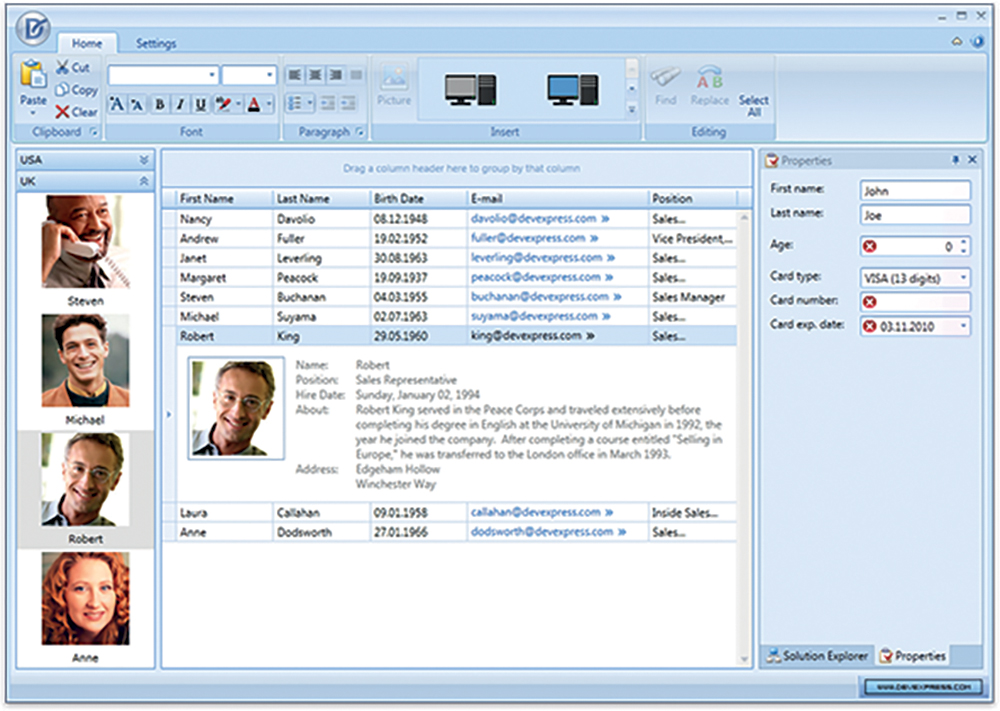The image size is (1000, 711).
Task: Click the Copy icon in Clipboard
Action: pyautogui.click(x=62, y=90)
